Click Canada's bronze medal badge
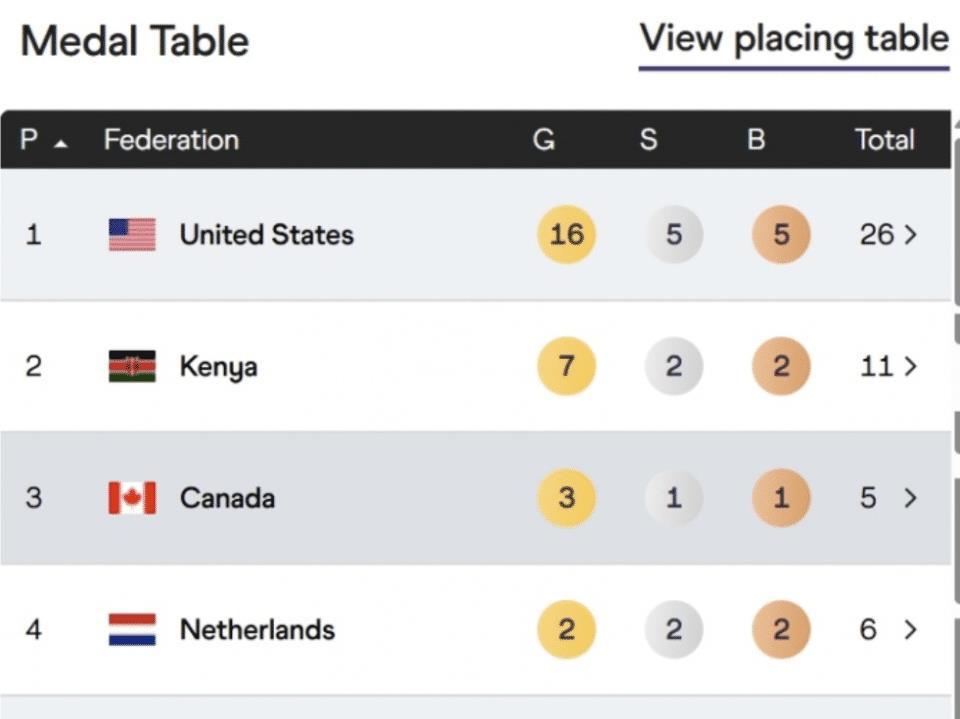The image size is (960, 719). 781,498
